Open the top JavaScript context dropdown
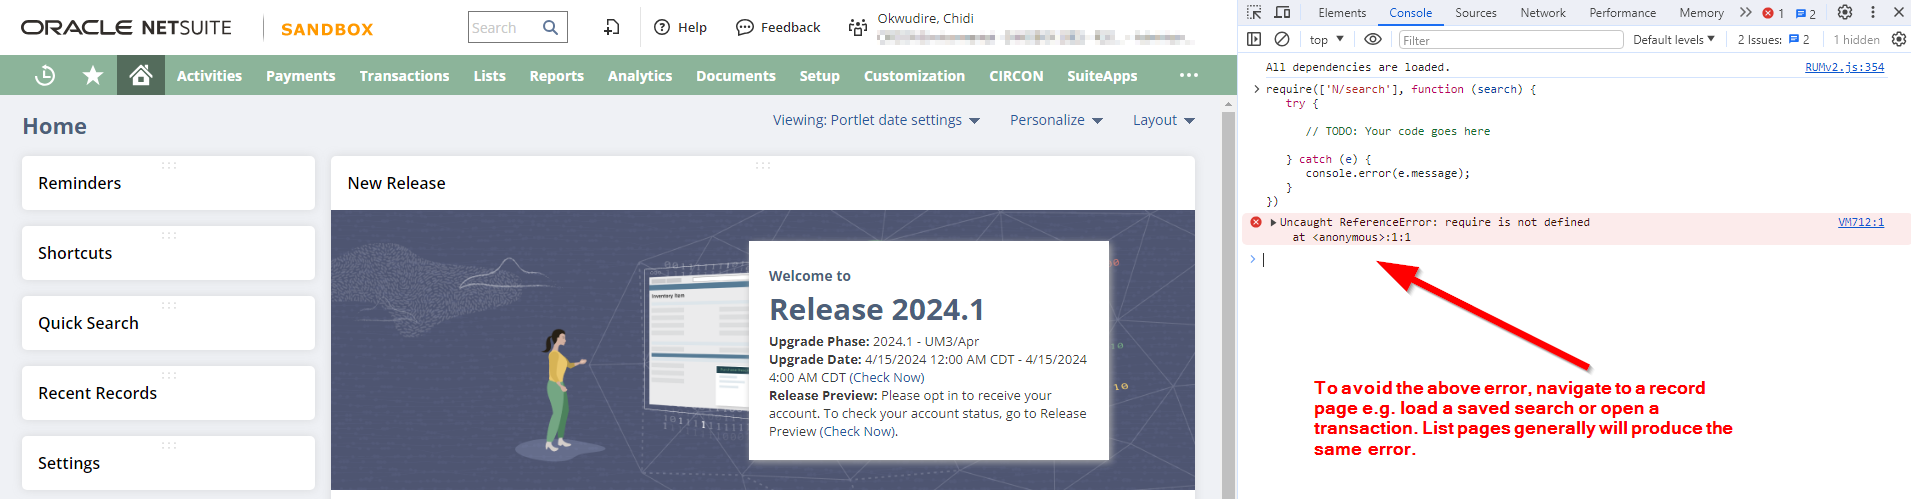Viewport: 1911px width, 499px height. pos(1327,40)
